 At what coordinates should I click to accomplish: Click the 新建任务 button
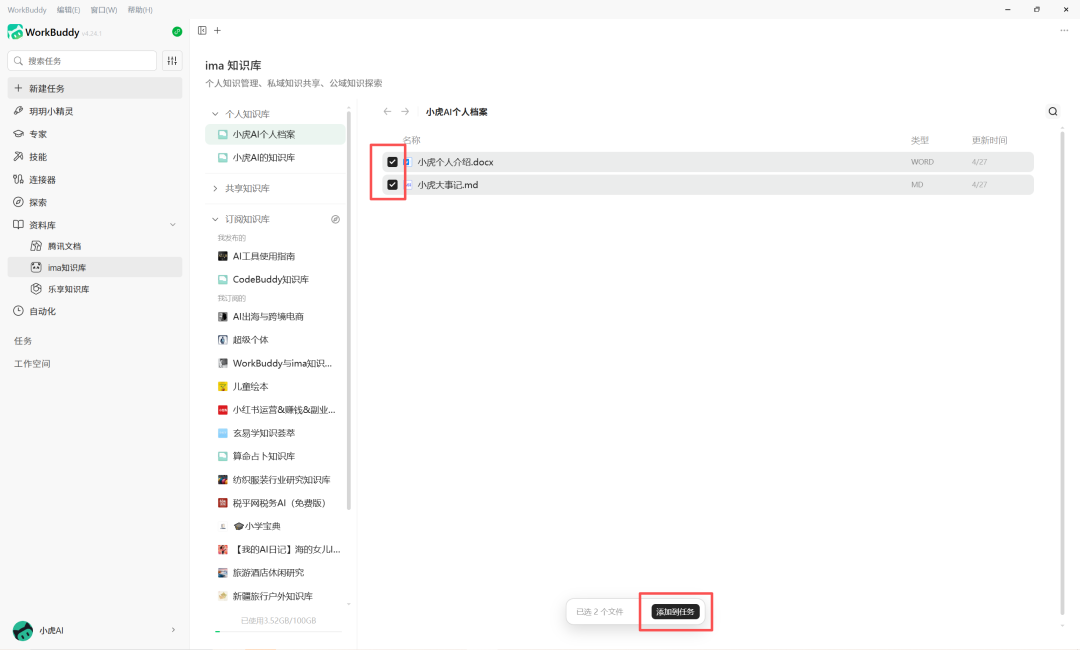click(95, 88)
